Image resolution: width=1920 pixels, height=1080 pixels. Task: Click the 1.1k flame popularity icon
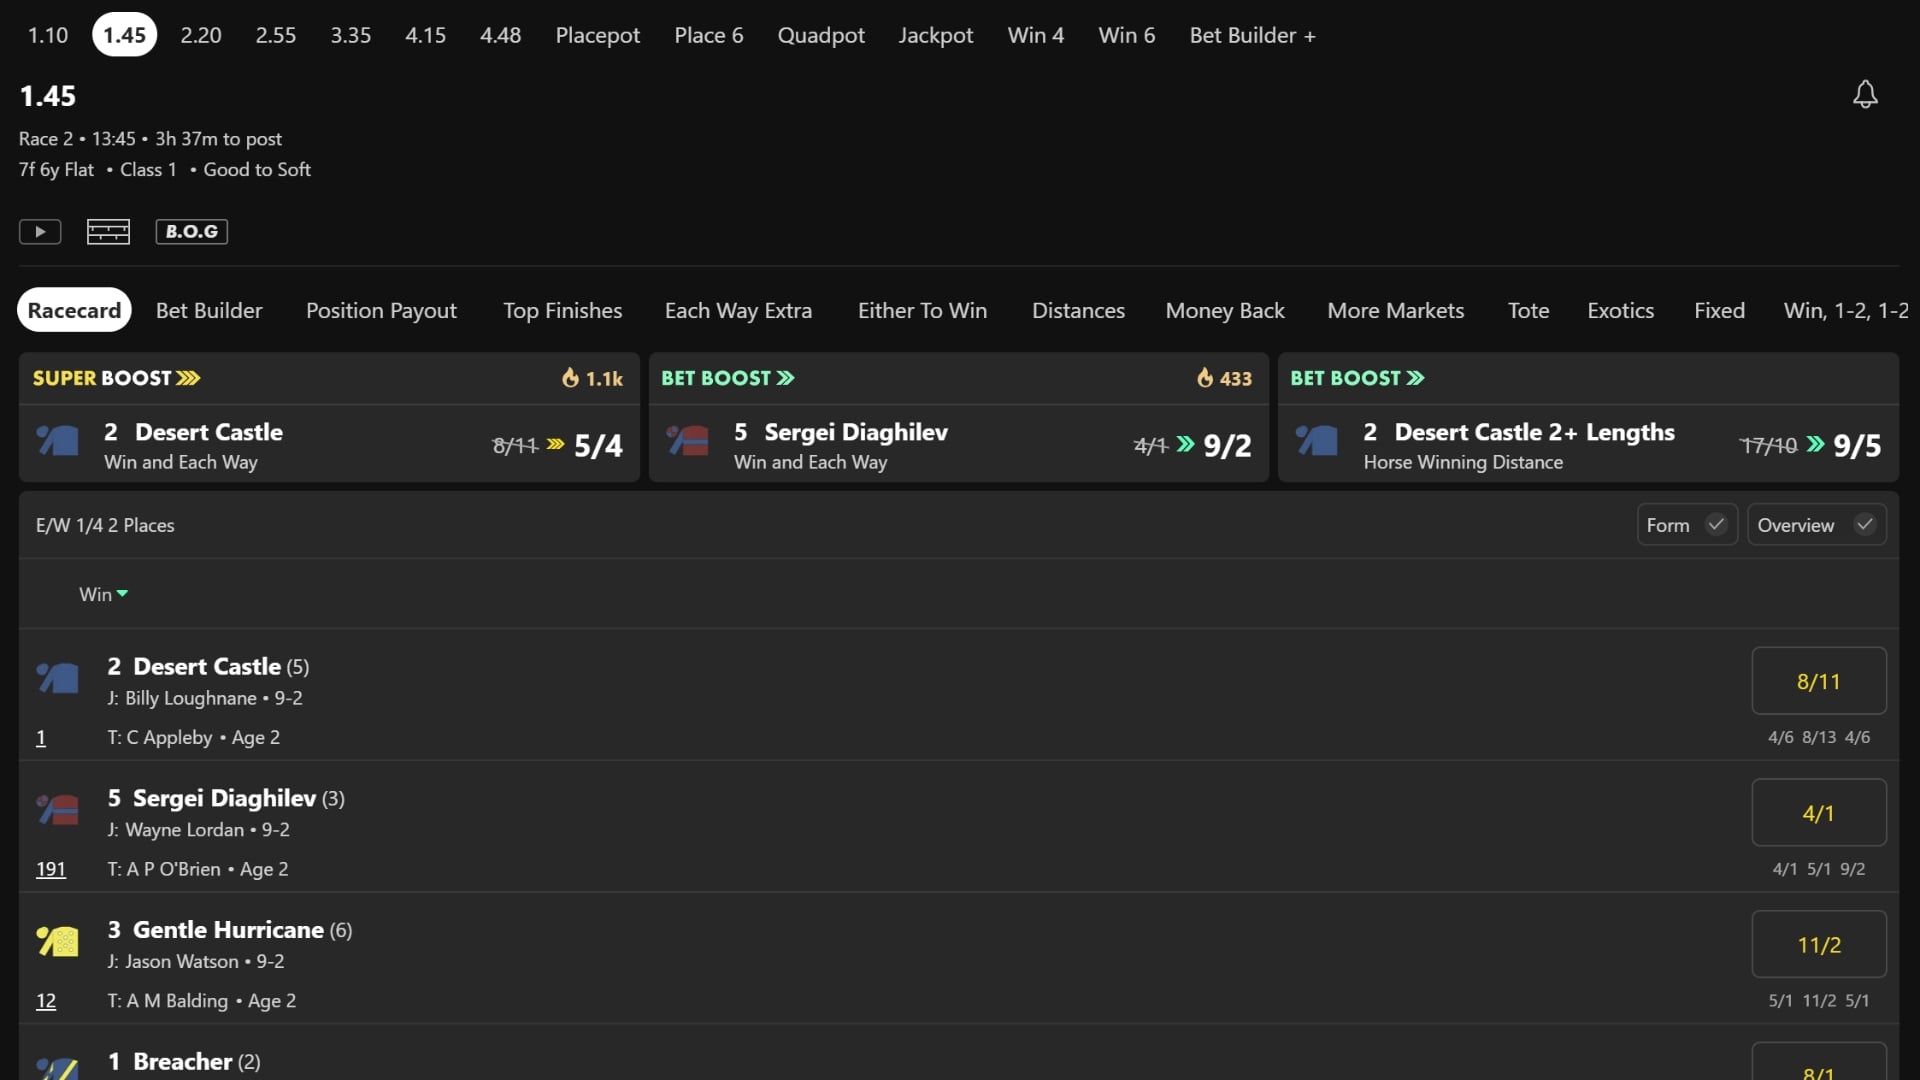tap(570, 378)
